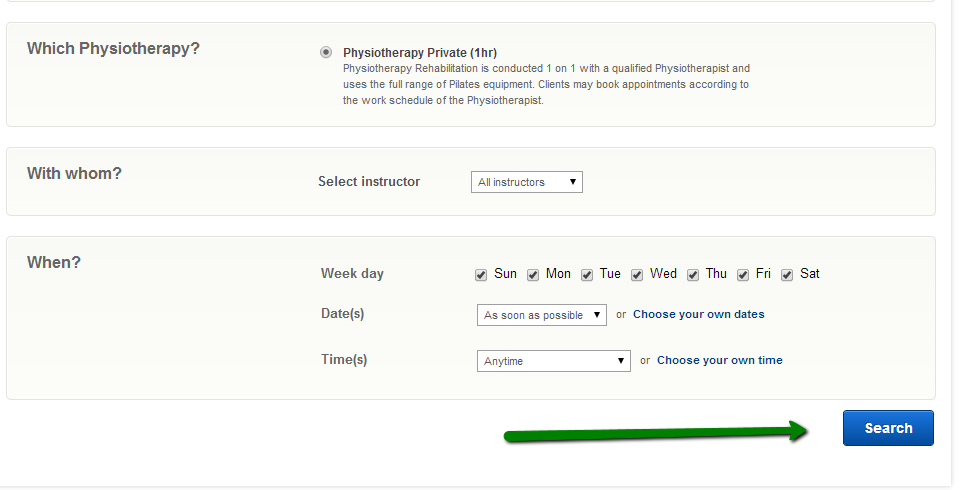Expand the As soon as possible dropdown

click(x=542, y=315)
